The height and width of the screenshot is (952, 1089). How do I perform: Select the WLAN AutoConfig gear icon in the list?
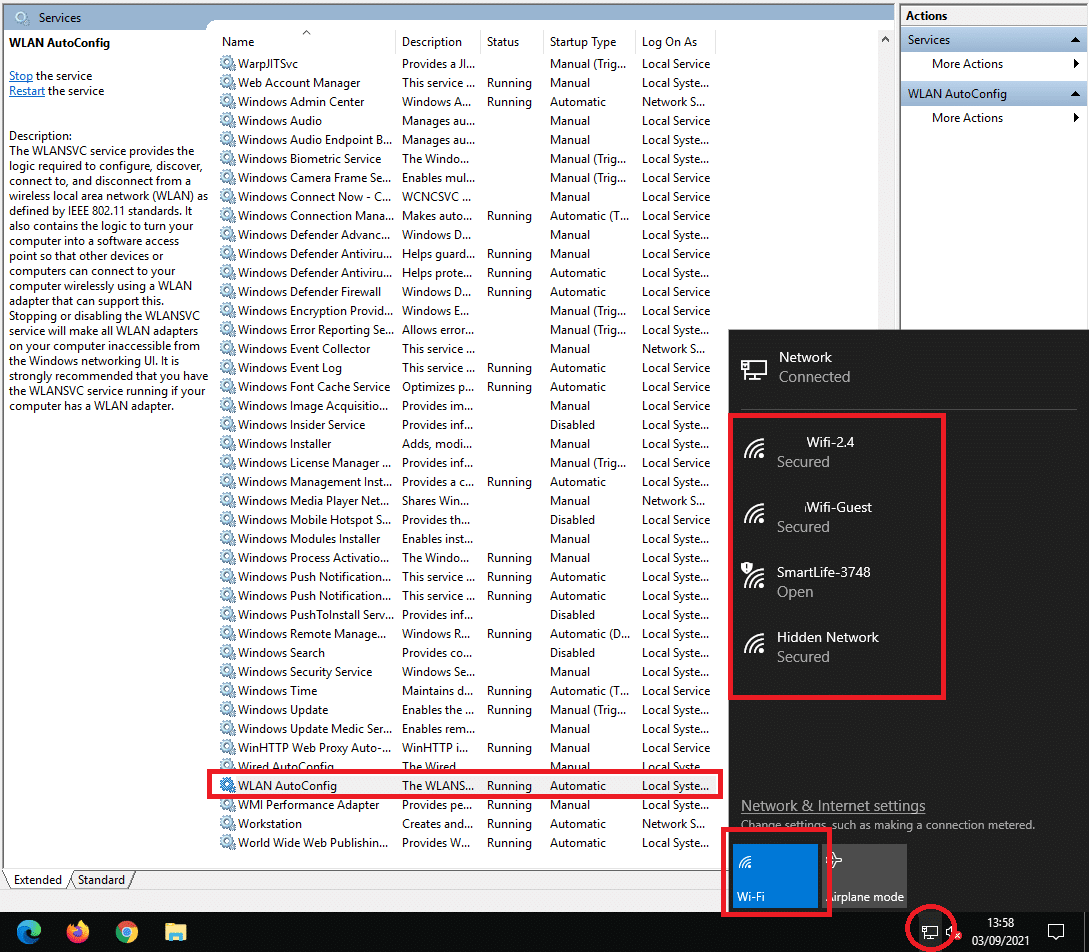[228, 785]
